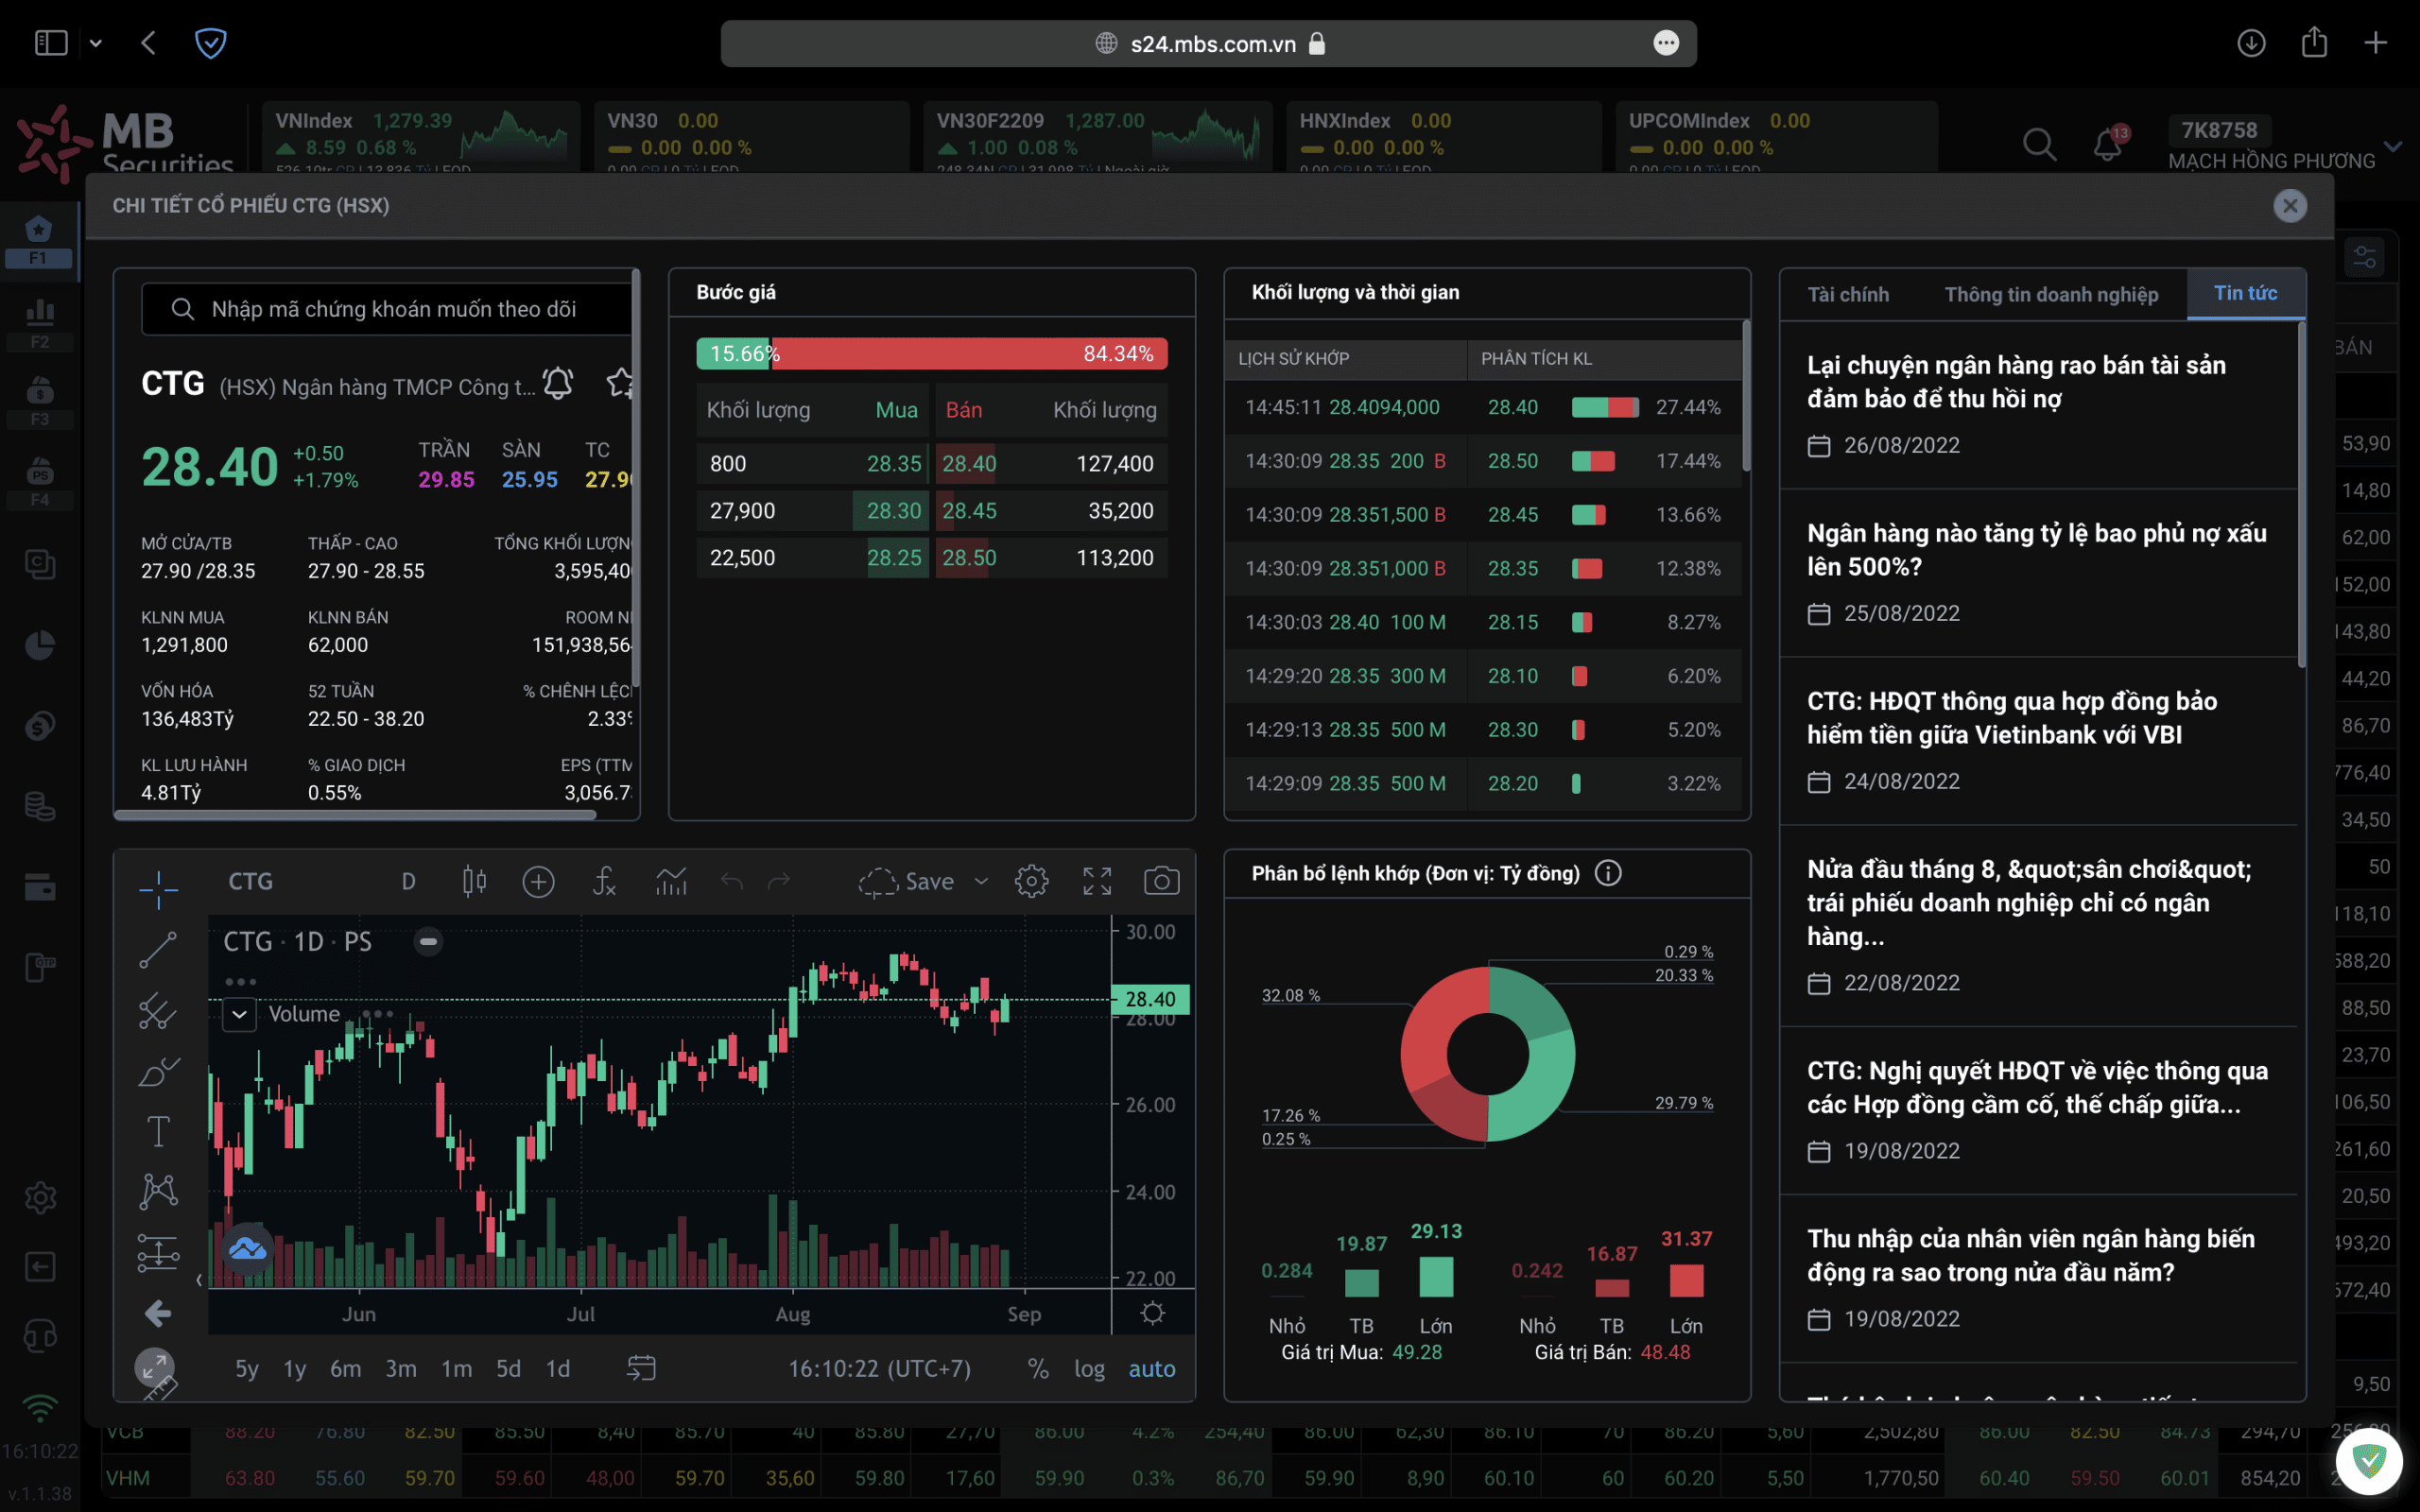Open the D timeframe interval selector
This screenshot has height=1512, width=2420.
408,881
